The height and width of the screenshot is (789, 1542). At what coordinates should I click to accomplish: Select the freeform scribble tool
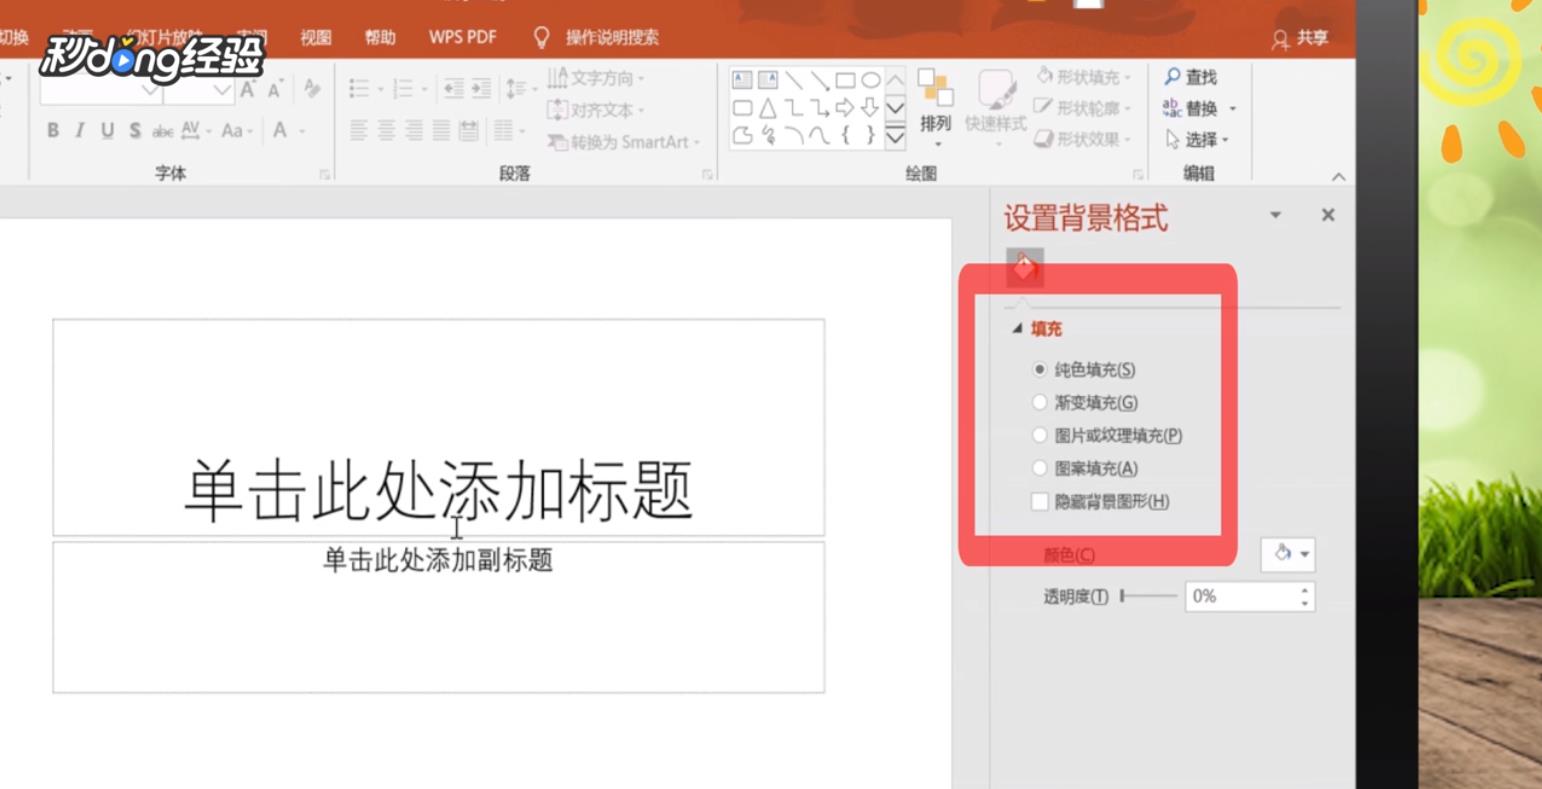(769, 134)
